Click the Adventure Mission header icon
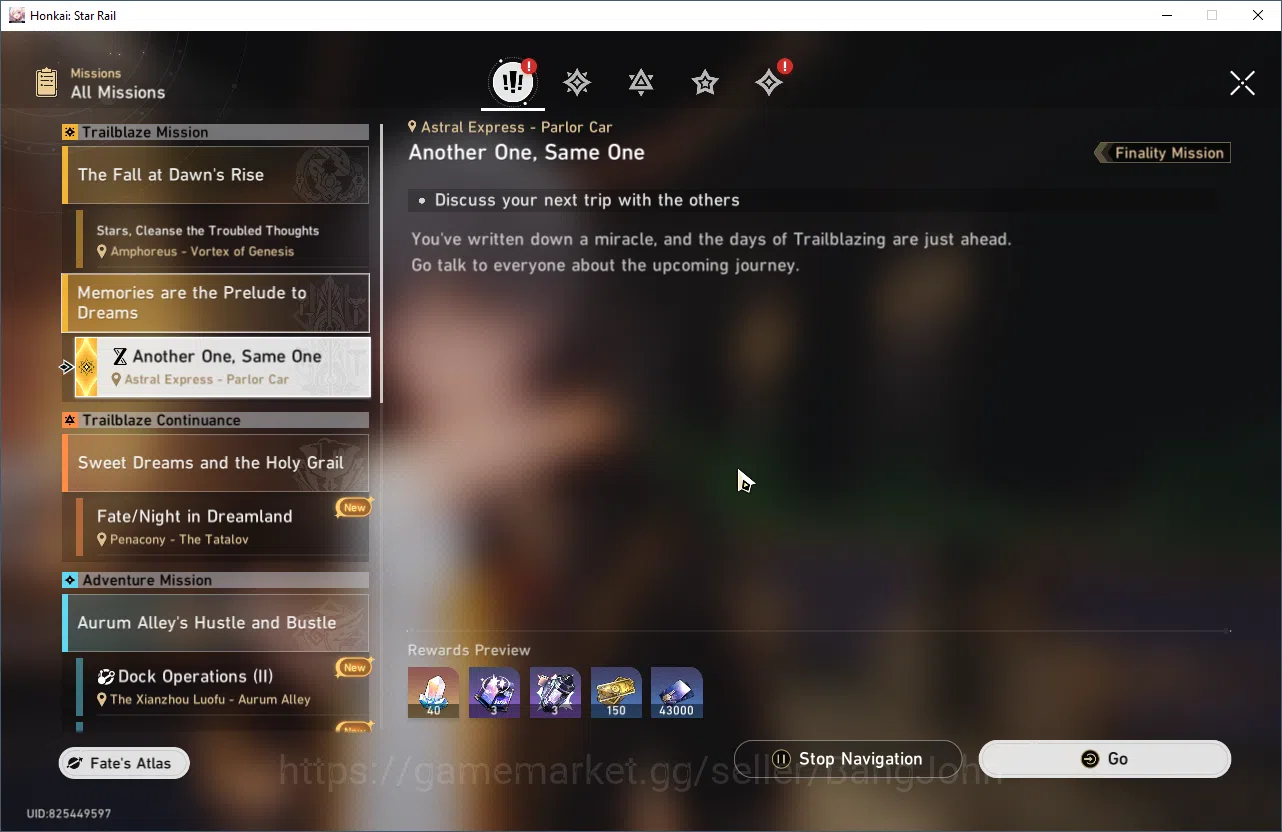This screenshot has height=832, width=1282. click(x=70, y=580)
